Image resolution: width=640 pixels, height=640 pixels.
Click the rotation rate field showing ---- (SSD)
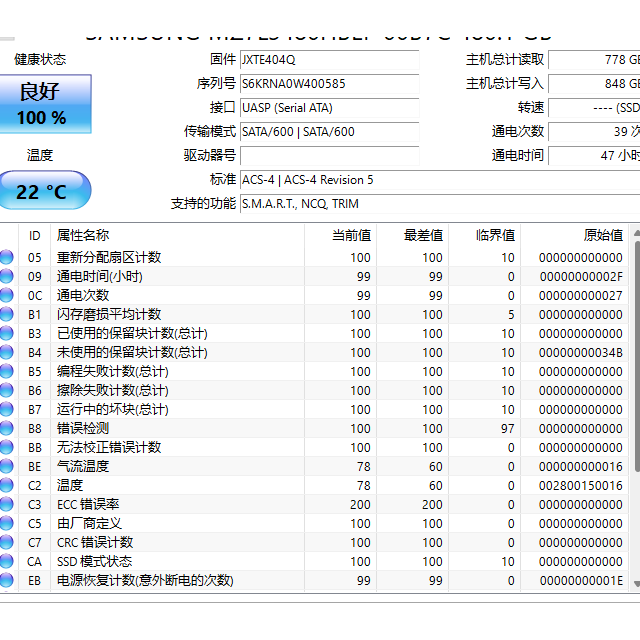tap(594, 108)
